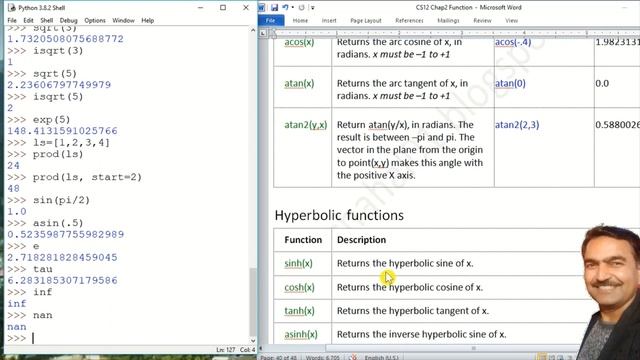The width and height of the screenshot is (640, 360).
Task: Click the Function column header
Action: click(303, 240)
